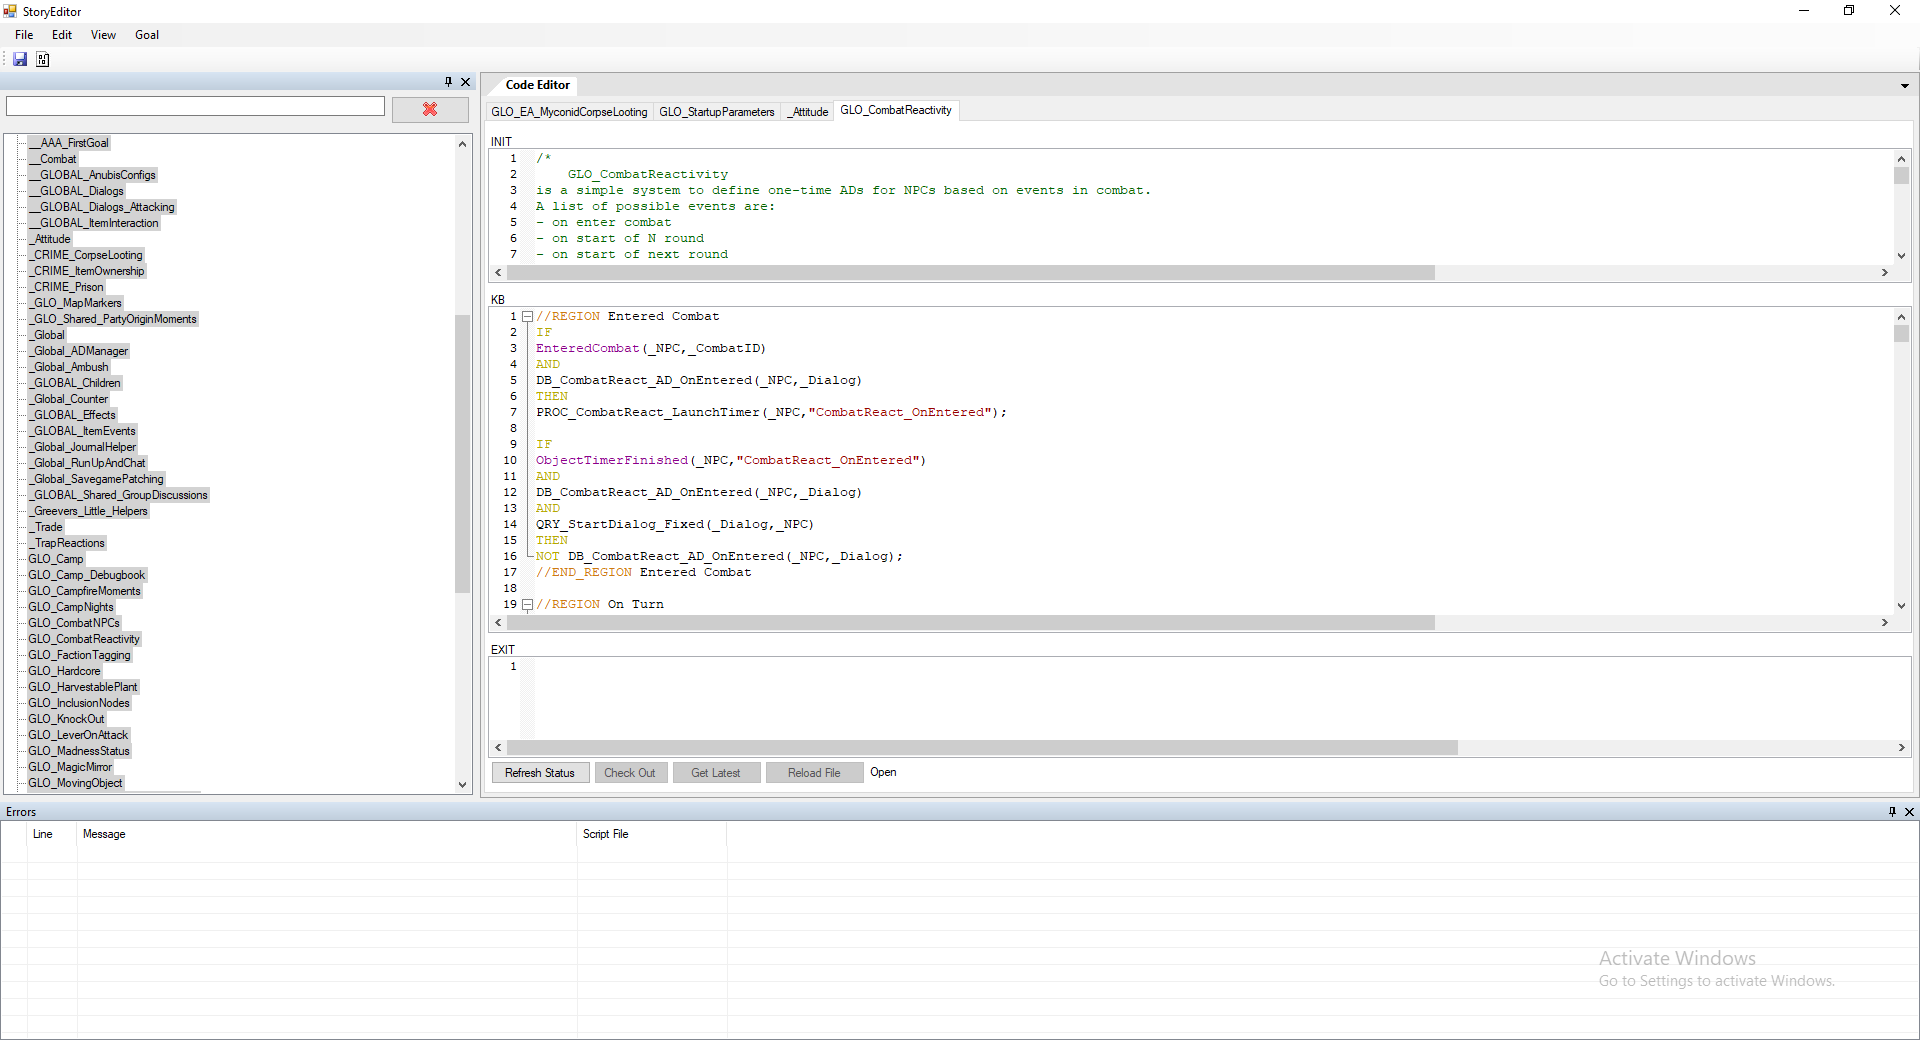Select _Attitude in the goal list
The height and width of the screenshot is (1040, 1920).
tap(49, 239)
